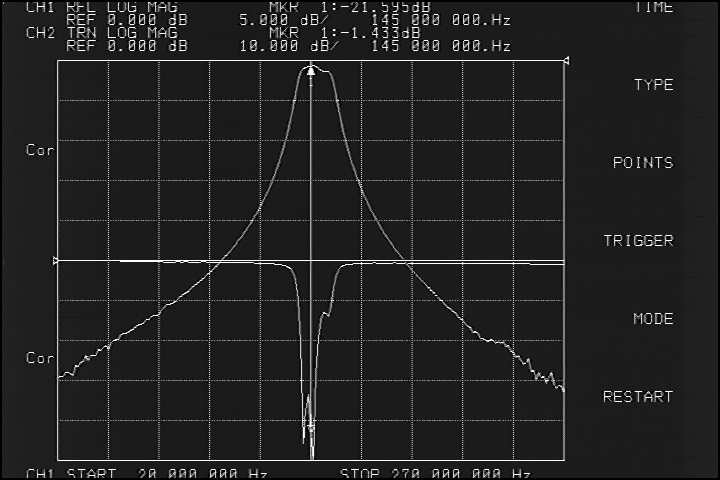Viewport: 720px width, 480px height.
Task: Click the lower Cor correction indicator
Action: [39, 357]
